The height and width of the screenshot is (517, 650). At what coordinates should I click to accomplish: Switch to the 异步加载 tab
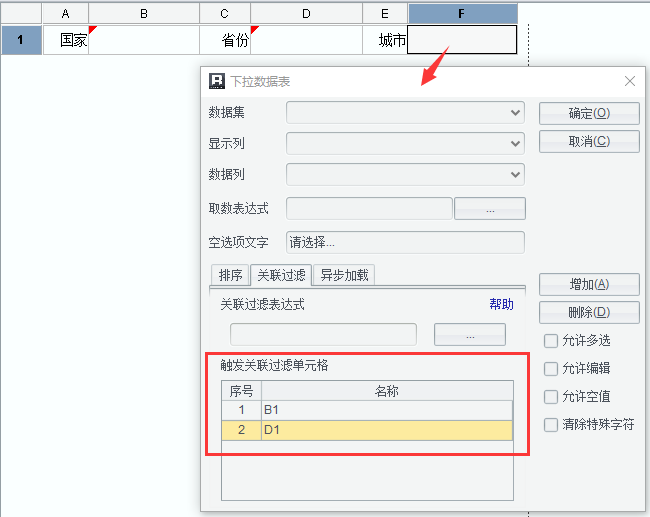[x=344, y=275]
